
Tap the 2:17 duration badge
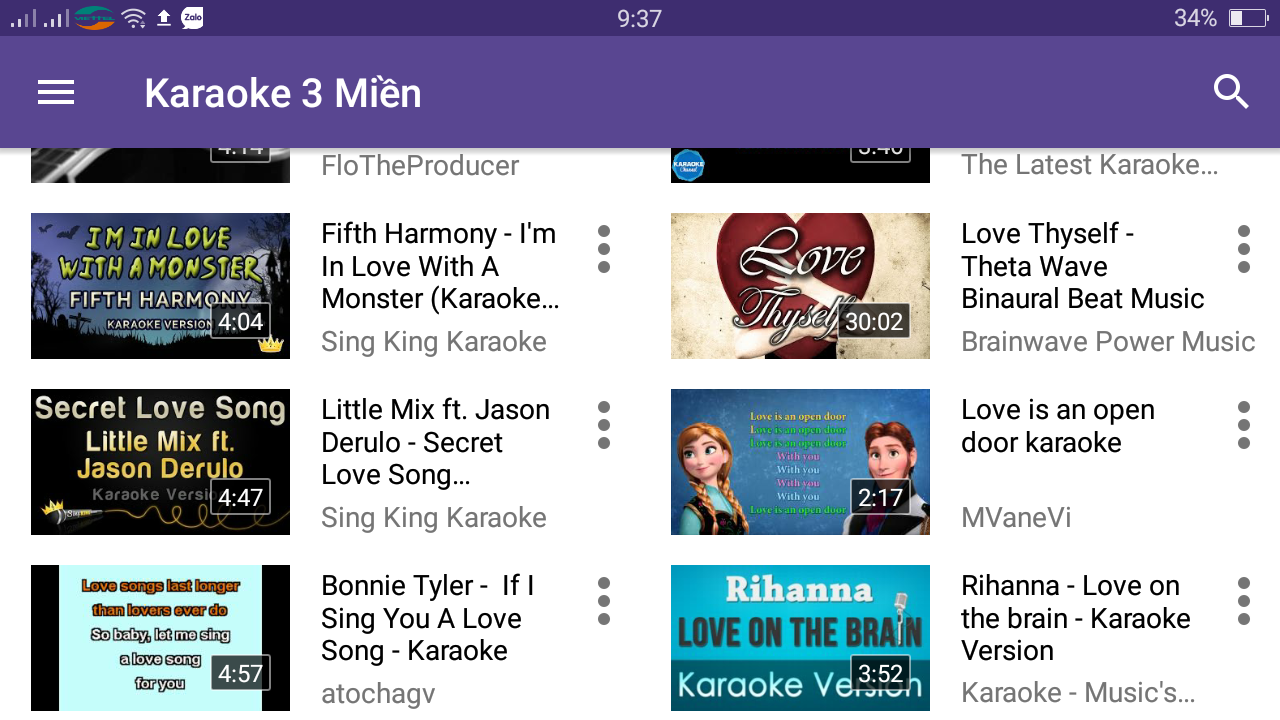[881, 497]
